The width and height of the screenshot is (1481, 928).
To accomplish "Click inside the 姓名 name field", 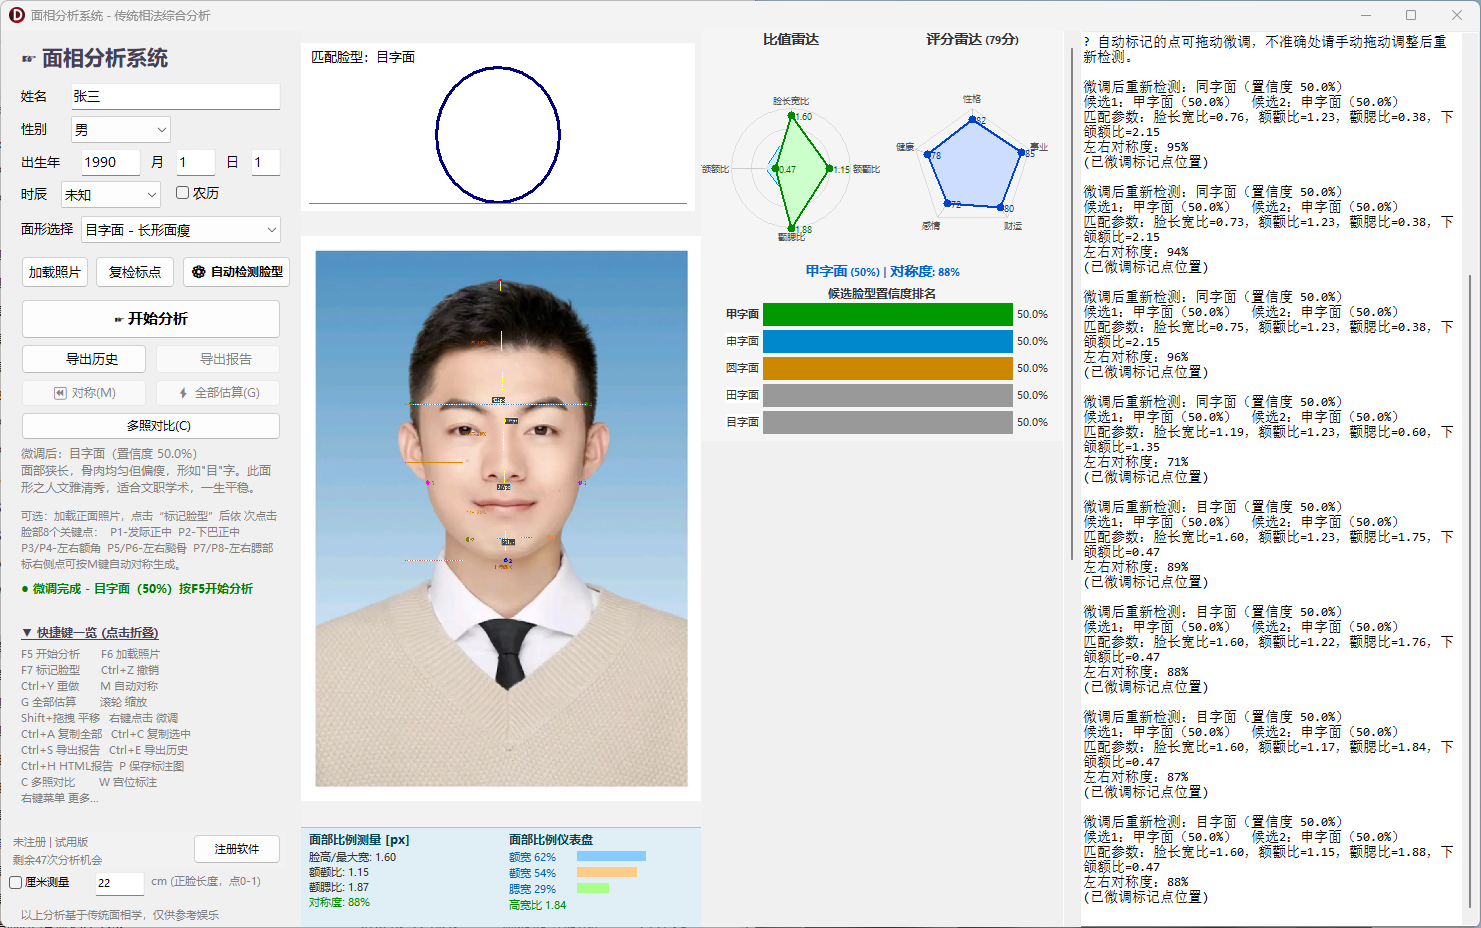I will pos(175,96).
